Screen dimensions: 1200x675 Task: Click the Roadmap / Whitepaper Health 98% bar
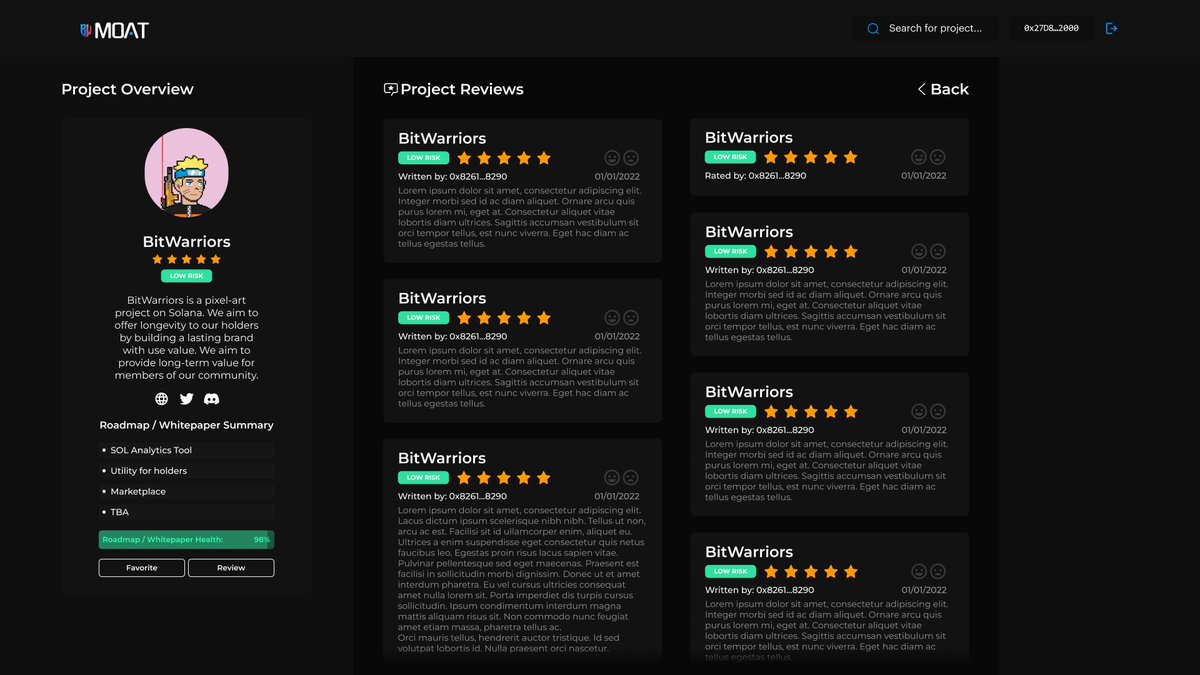[x=186, y=540]
